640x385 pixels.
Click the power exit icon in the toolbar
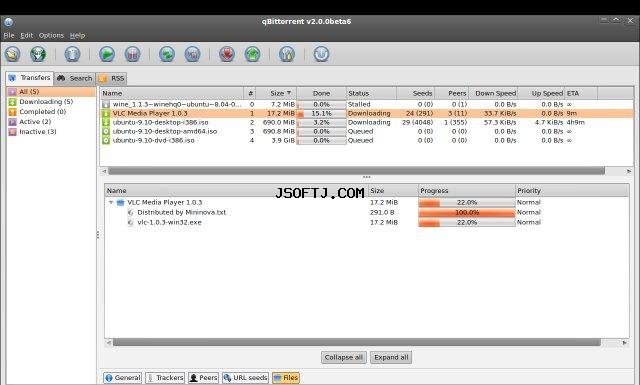pos(321,54)
